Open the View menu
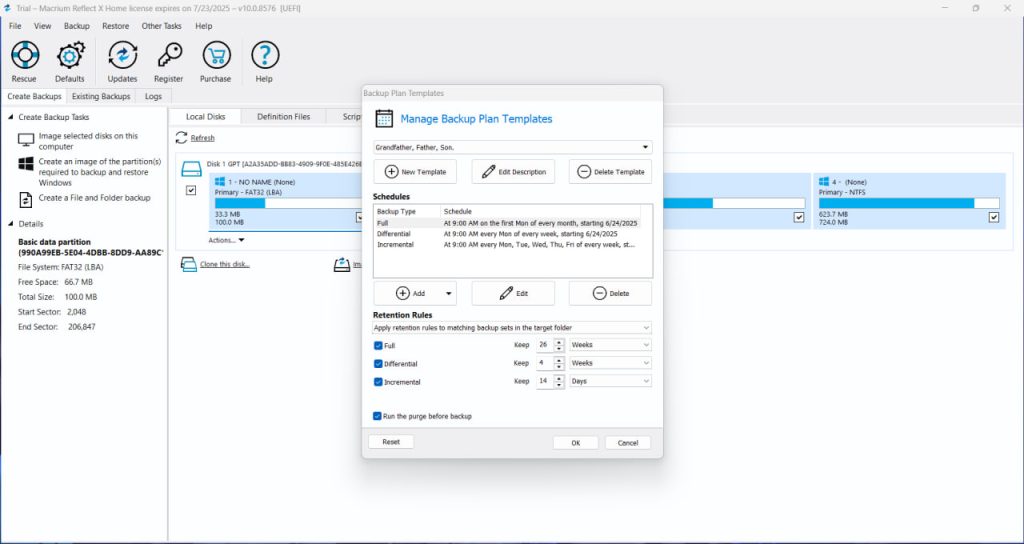The image size is (1024, 544). tap(42, 26)
